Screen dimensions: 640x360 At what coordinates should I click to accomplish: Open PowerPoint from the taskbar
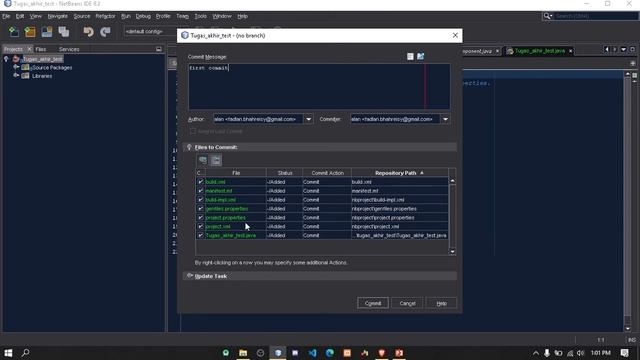click(399, 353)
